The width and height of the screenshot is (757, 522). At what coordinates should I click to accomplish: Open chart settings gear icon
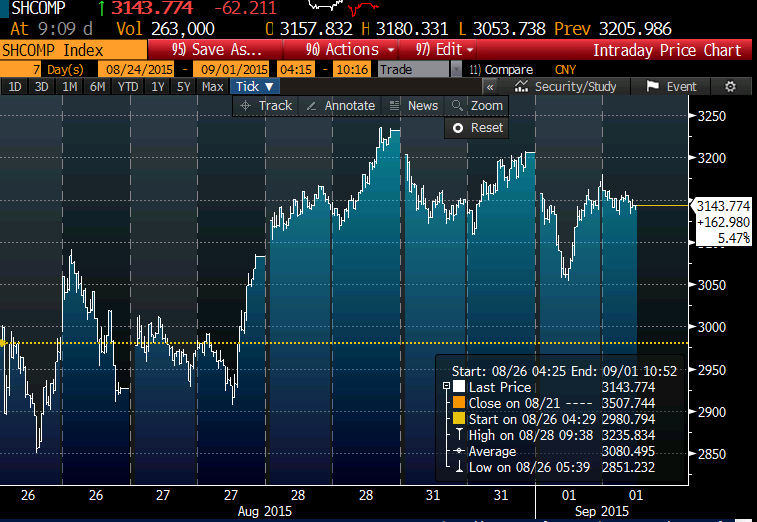coord(730,87)
